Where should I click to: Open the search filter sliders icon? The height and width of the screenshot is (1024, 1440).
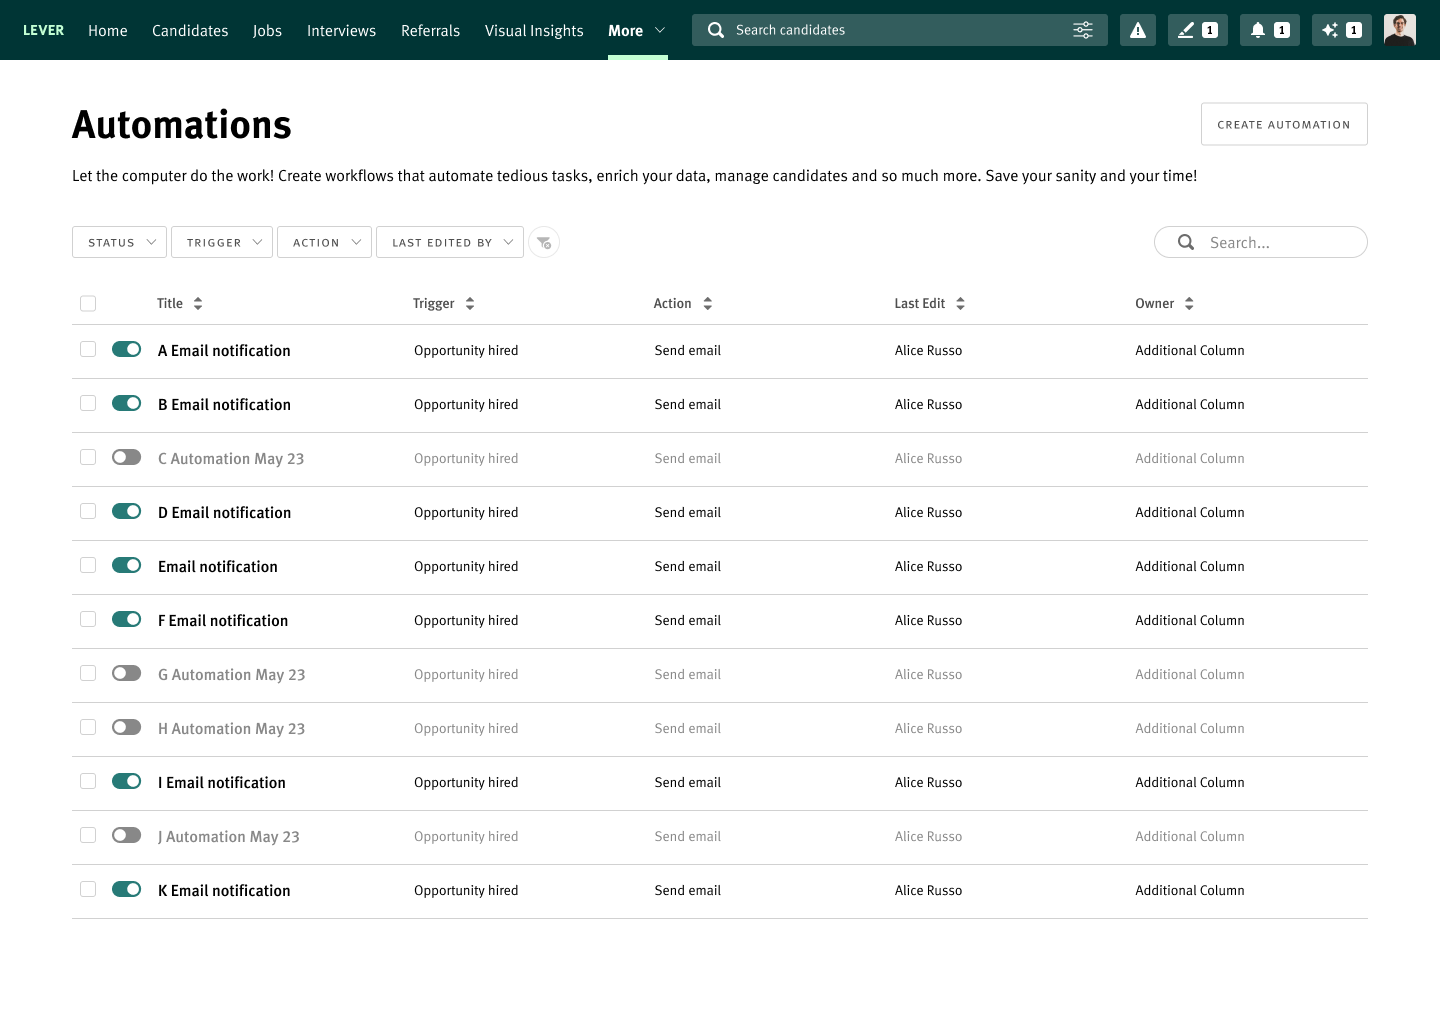[x=1083, y=30]
